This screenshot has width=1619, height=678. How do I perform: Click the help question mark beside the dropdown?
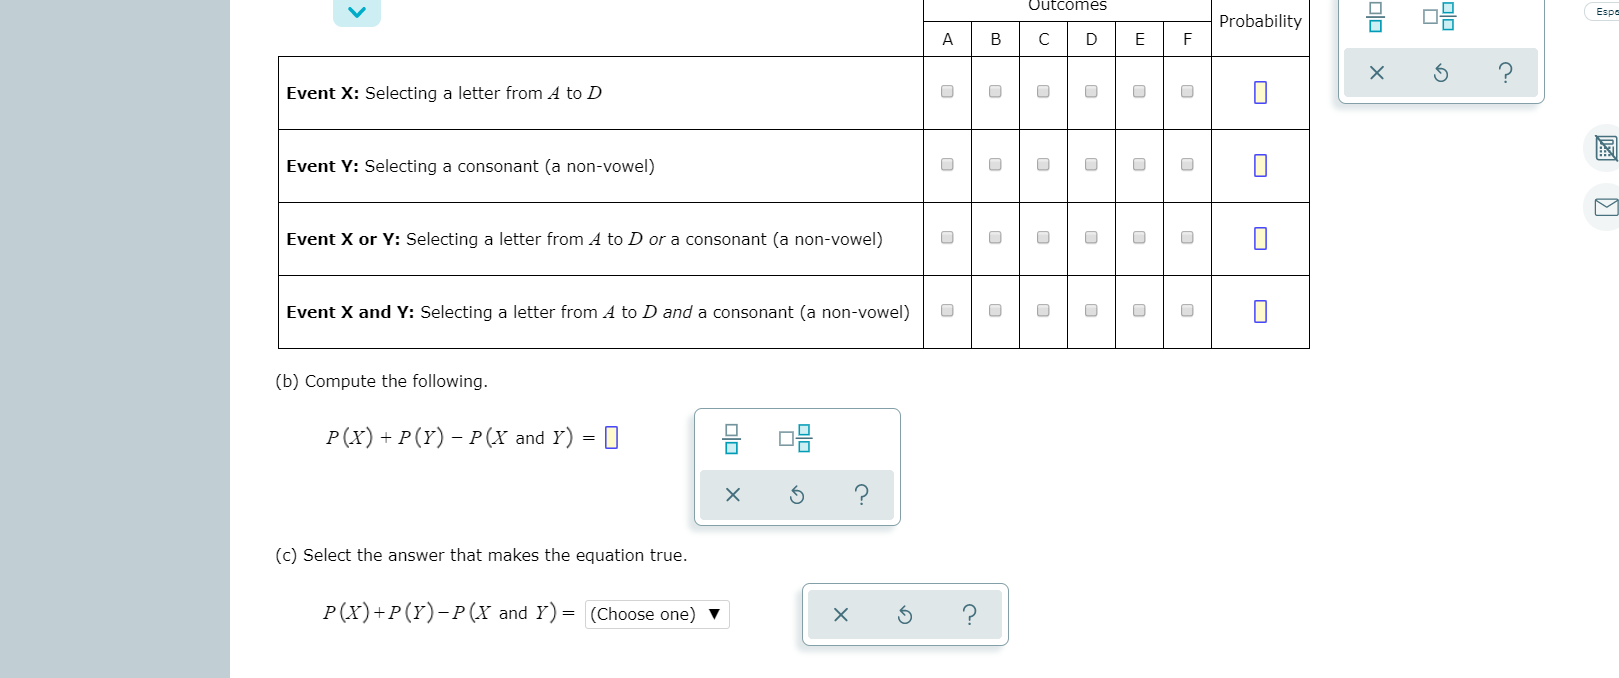pos(969,614)
